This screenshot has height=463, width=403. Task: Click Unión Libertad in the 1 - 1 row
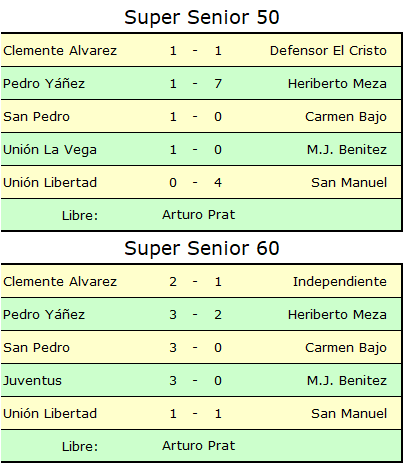click(x=50, y=414)
